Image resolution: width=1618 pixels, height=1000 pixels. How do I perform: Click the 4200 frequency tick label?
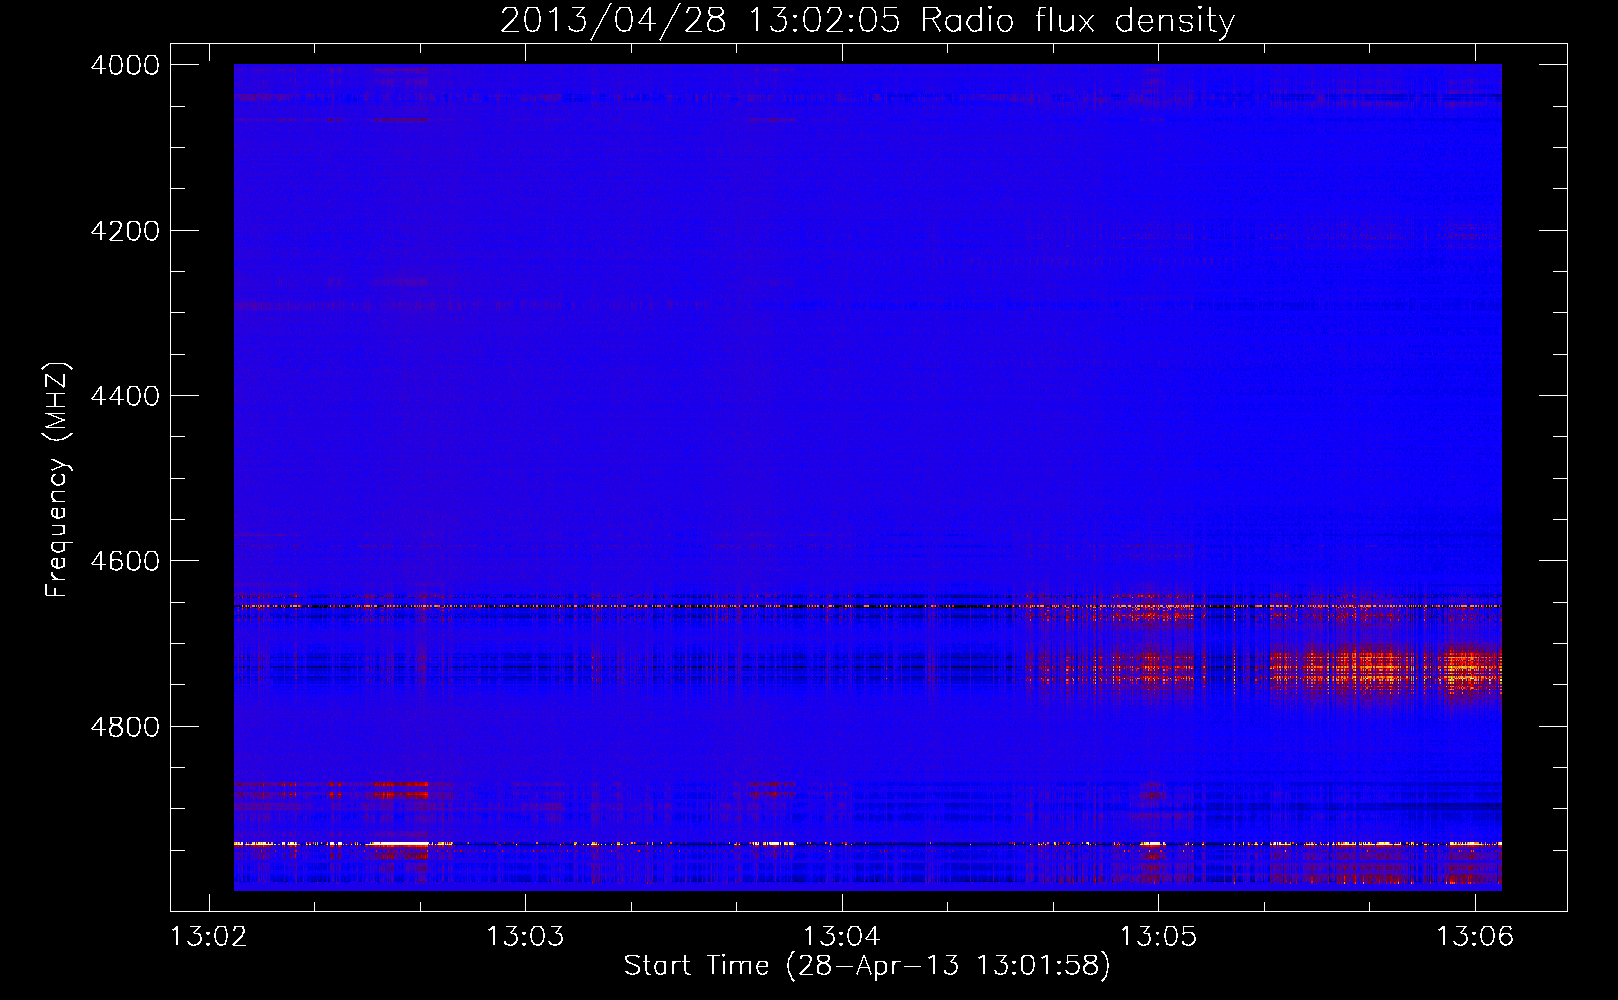125,231
